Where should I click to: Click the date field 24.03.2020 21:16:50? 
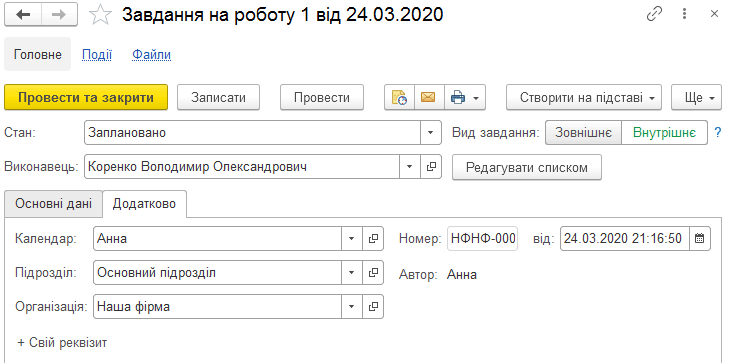click(624, 239)
